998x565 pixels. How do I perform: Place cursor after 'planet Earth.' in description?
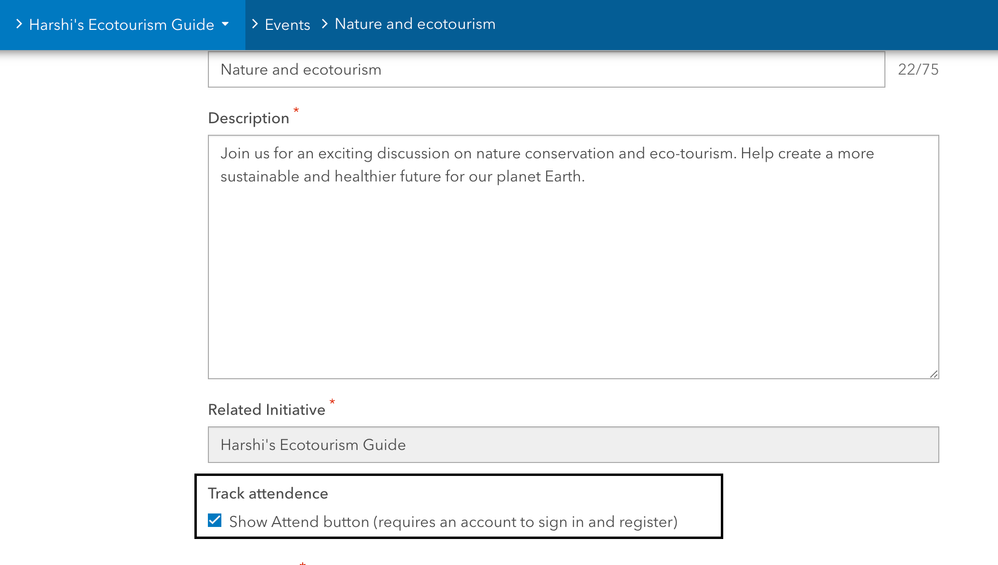click(585, 177)
